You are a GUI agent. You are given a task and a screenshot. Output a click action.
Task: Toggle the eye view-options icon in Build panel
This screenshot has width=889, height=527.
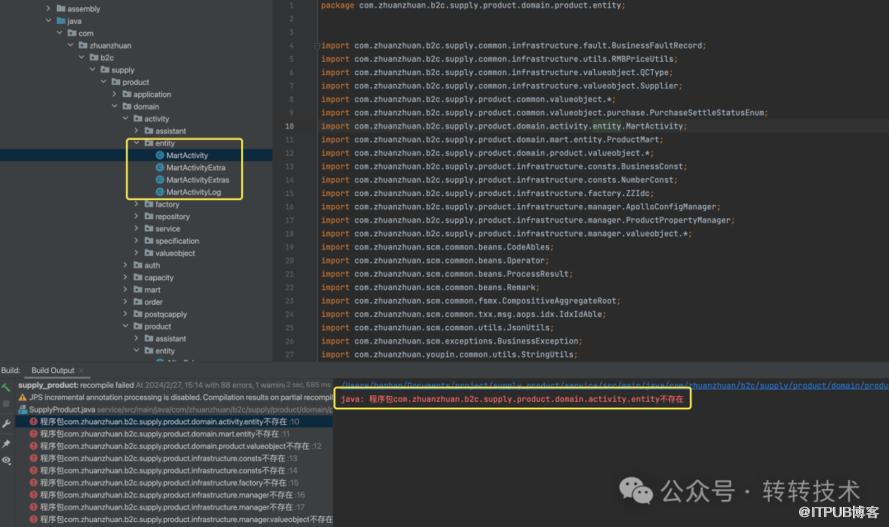[x=6, y=460]
